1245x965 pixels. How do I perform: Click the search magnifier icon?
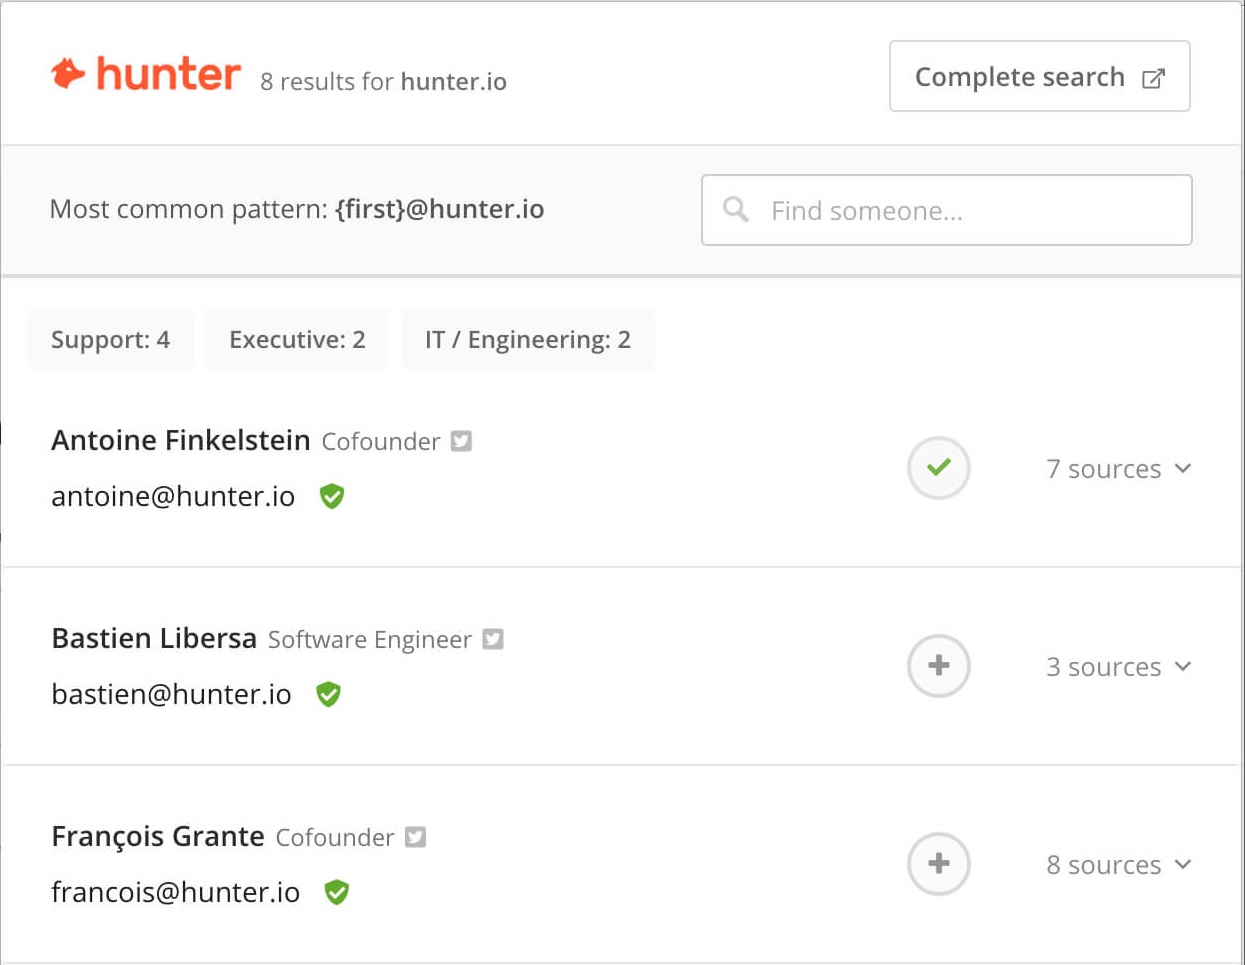tap(736, 210)
